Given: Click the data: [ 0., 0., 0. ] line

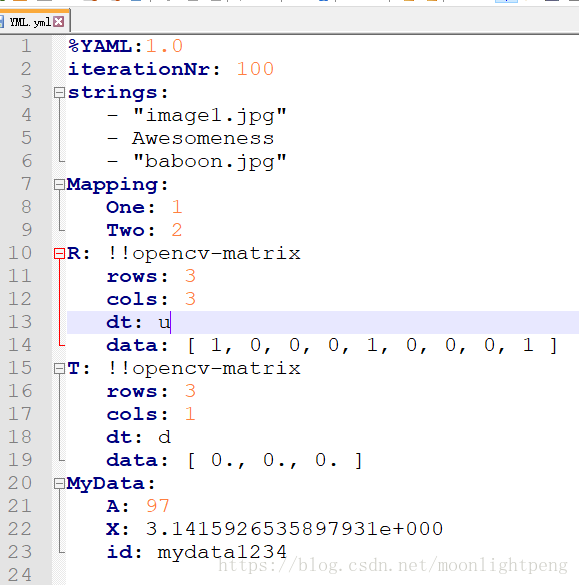Looking at the screenshot, I should (x=234, y=460).
